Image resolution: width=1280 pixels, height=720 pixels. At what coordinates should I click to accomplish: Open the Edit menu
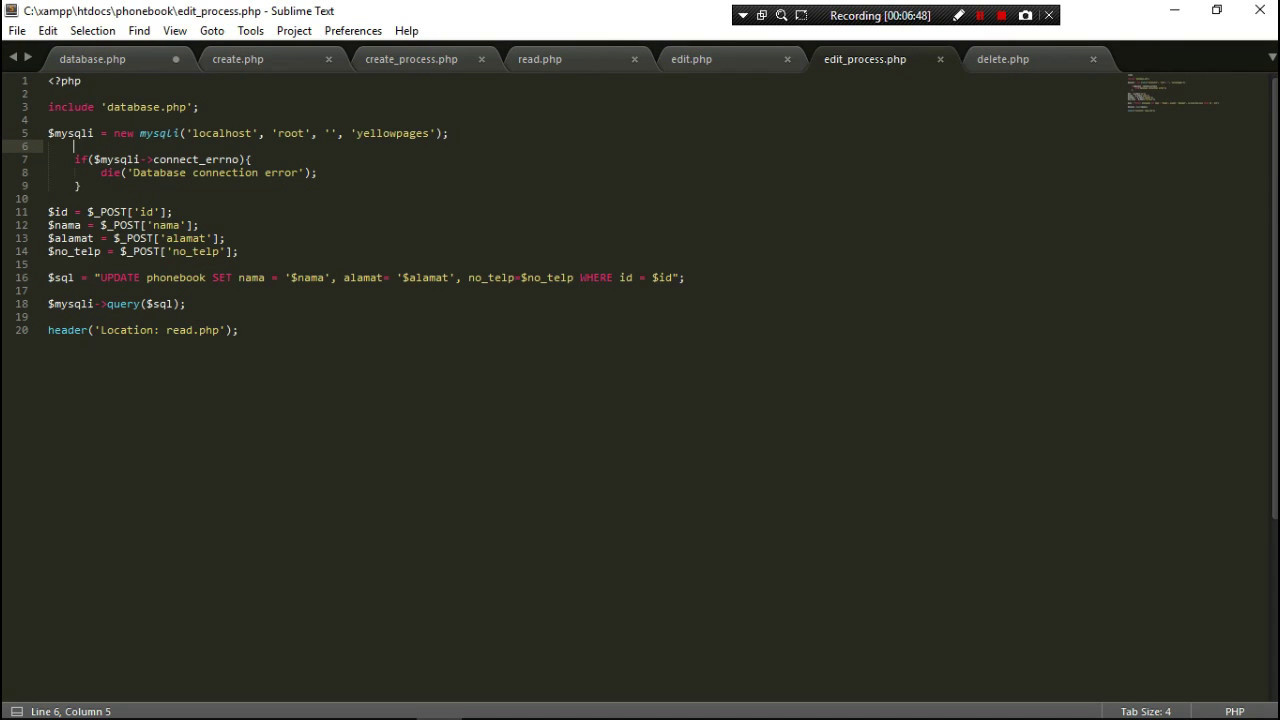[48, 31]
